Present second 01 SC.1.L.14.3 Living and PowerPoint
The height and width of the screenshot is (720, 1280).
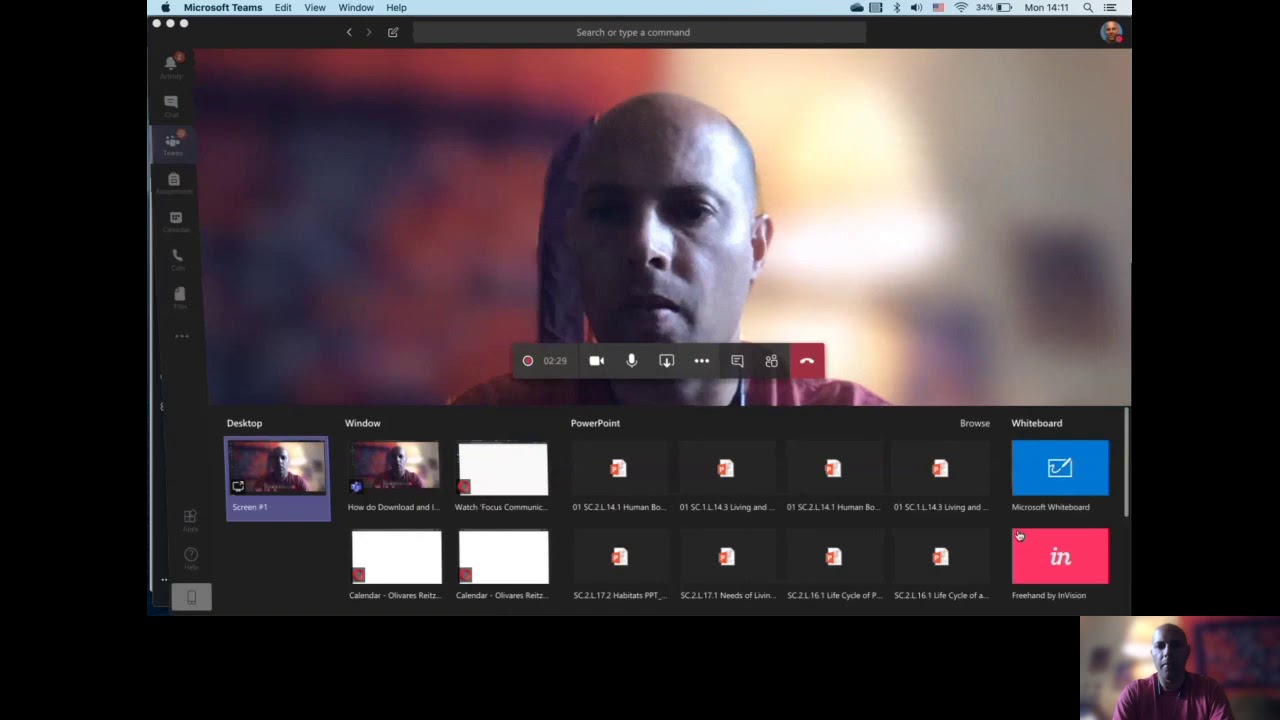pyautogui.click(x=940, y=478)
